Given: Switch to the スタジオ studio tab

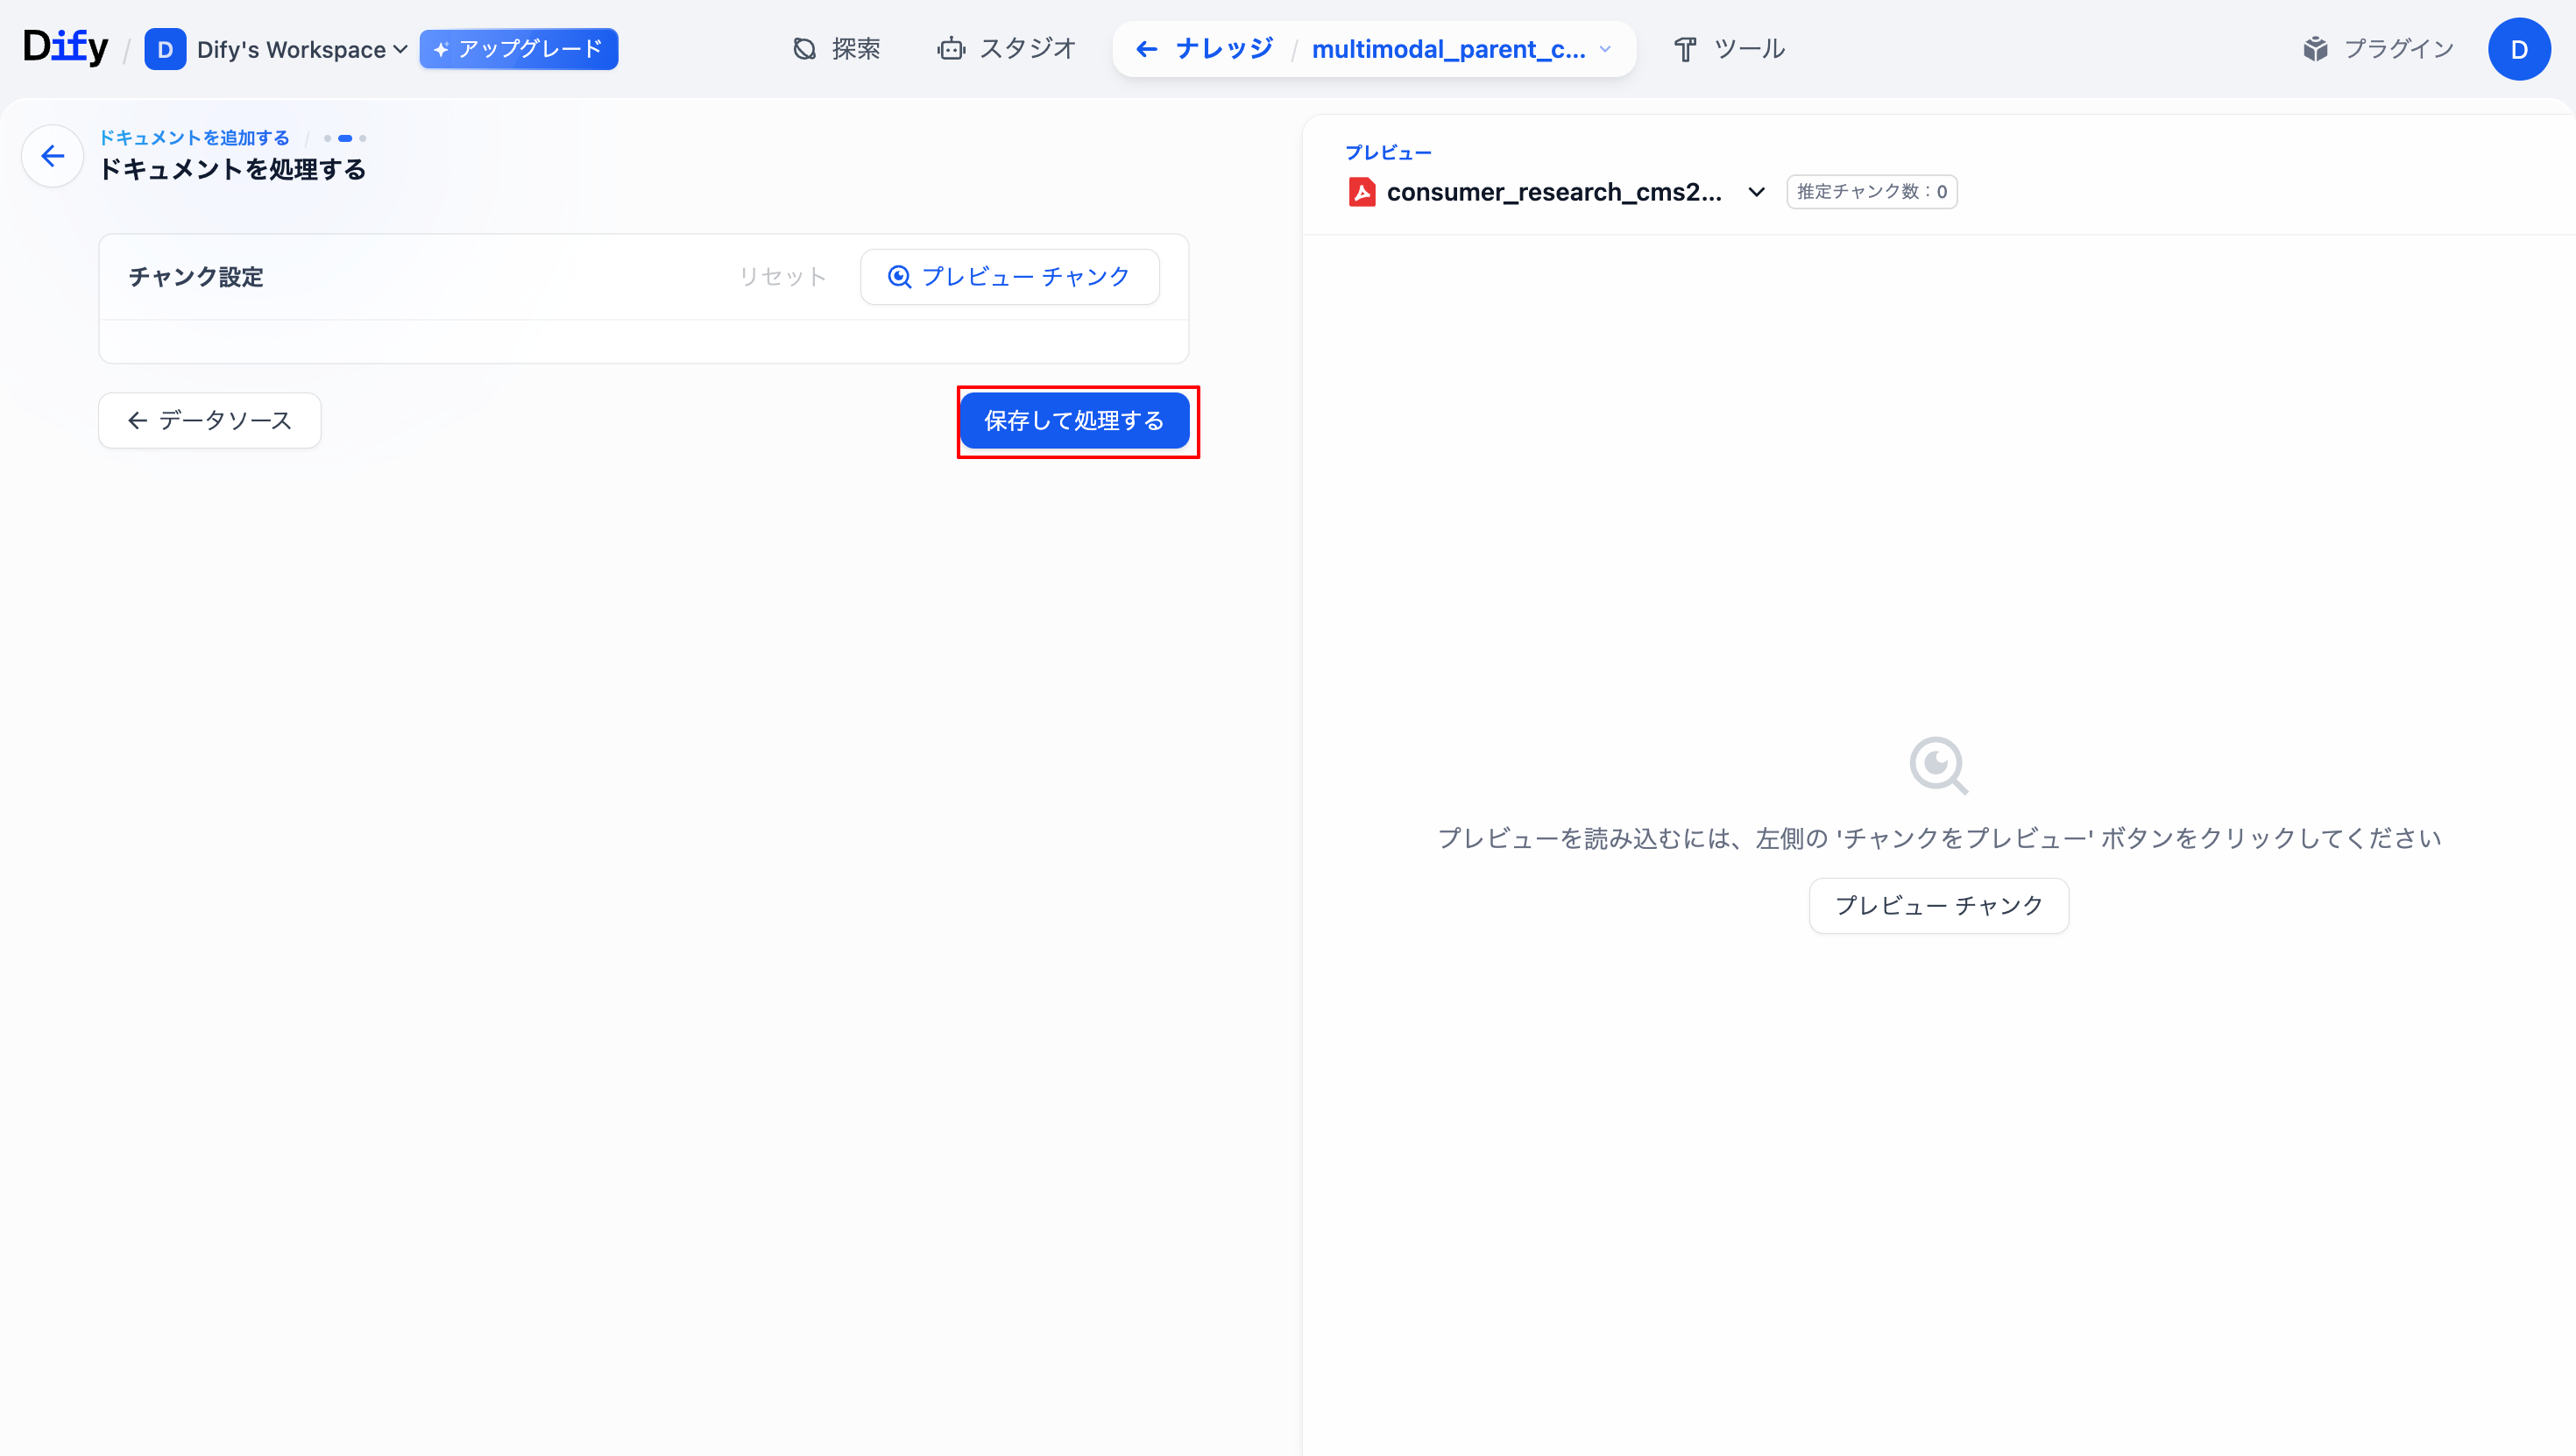Looking at the screenshot, I should coord(1006,49).
